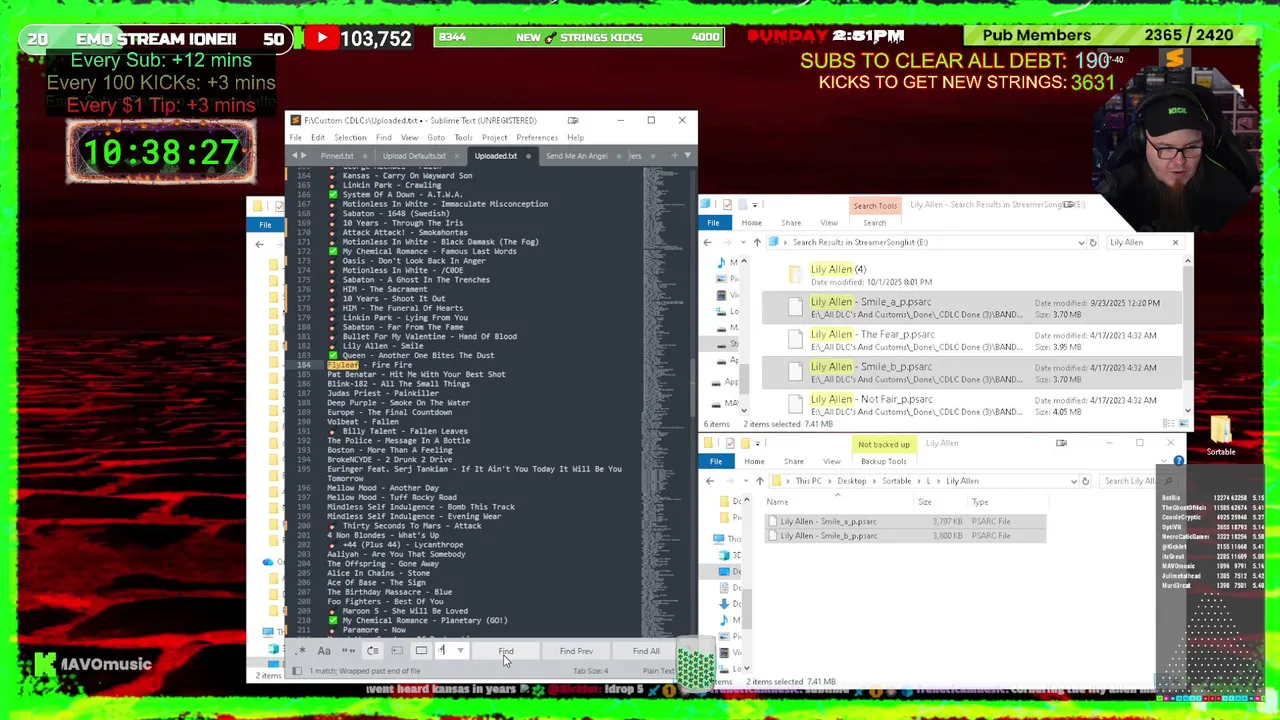Click the Find Prev button
This screenshot has height=720, width=1280.
(x=576, y=651)
